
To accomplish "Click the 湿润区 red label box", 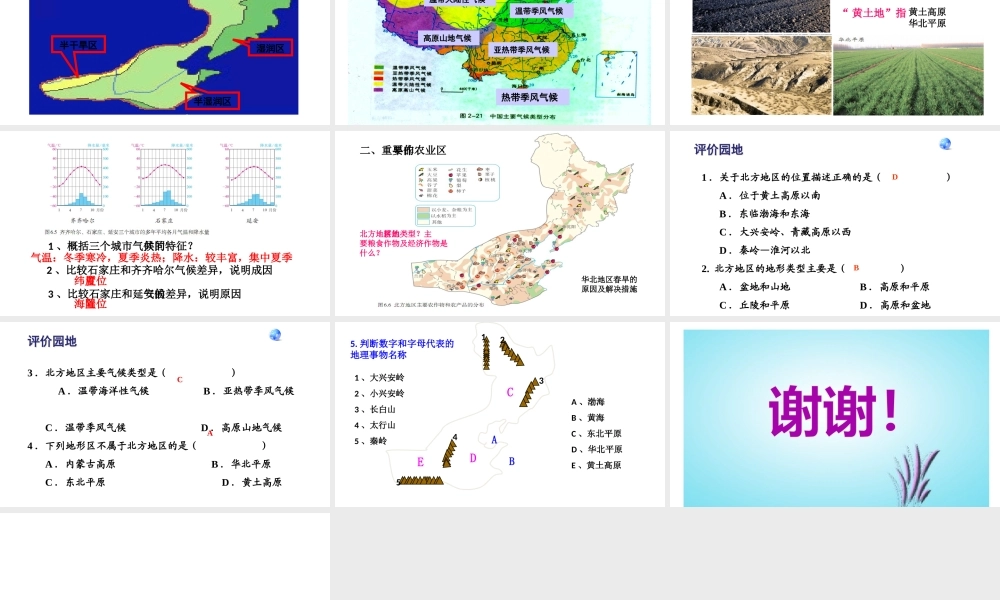I will (x=270, y=48).
